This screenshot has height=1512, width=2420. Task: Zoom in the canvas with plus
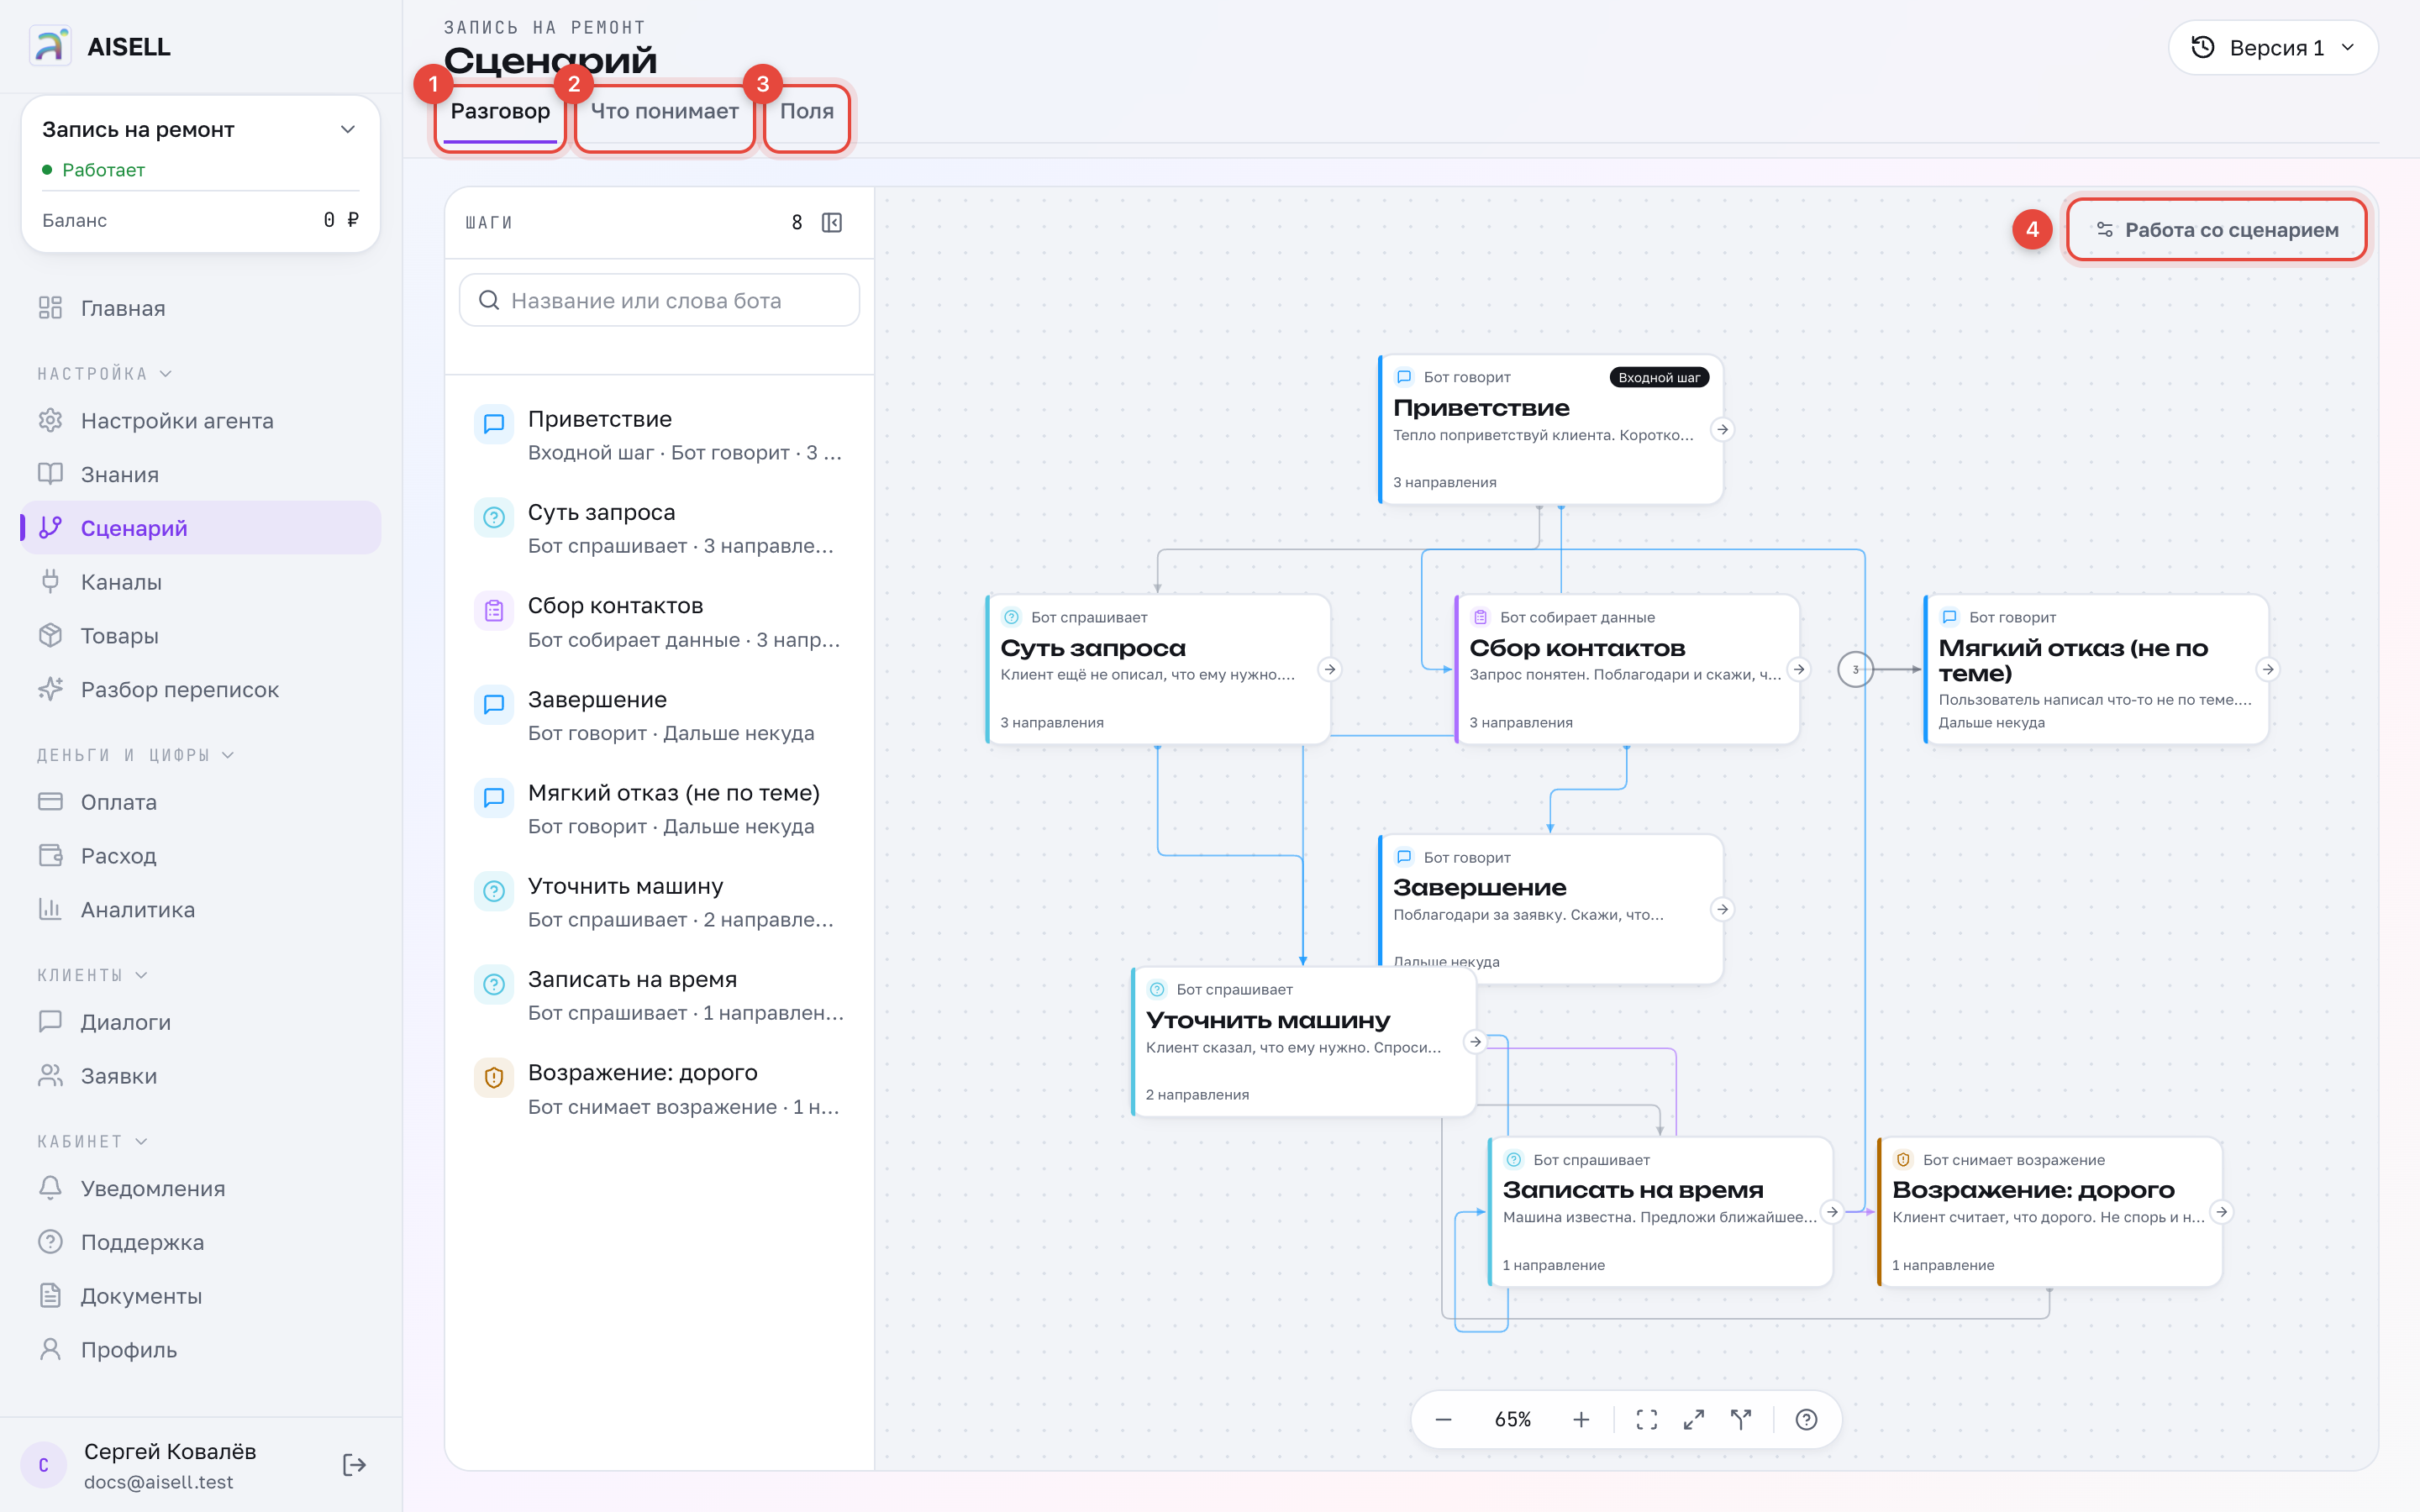tap(1581, 1419)
